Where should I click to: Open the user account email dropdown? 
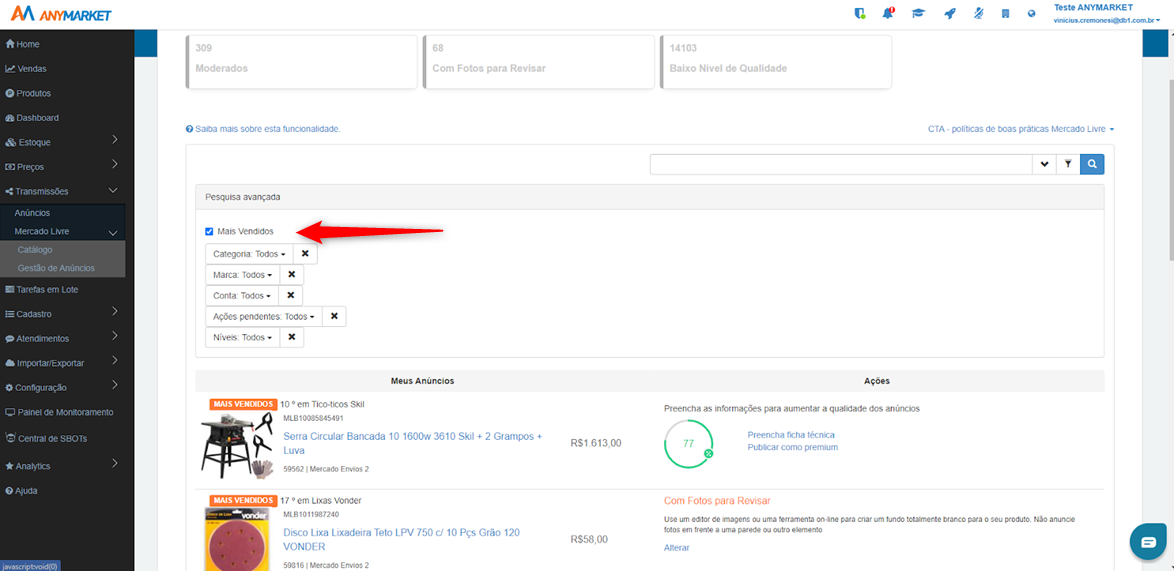1107,21
